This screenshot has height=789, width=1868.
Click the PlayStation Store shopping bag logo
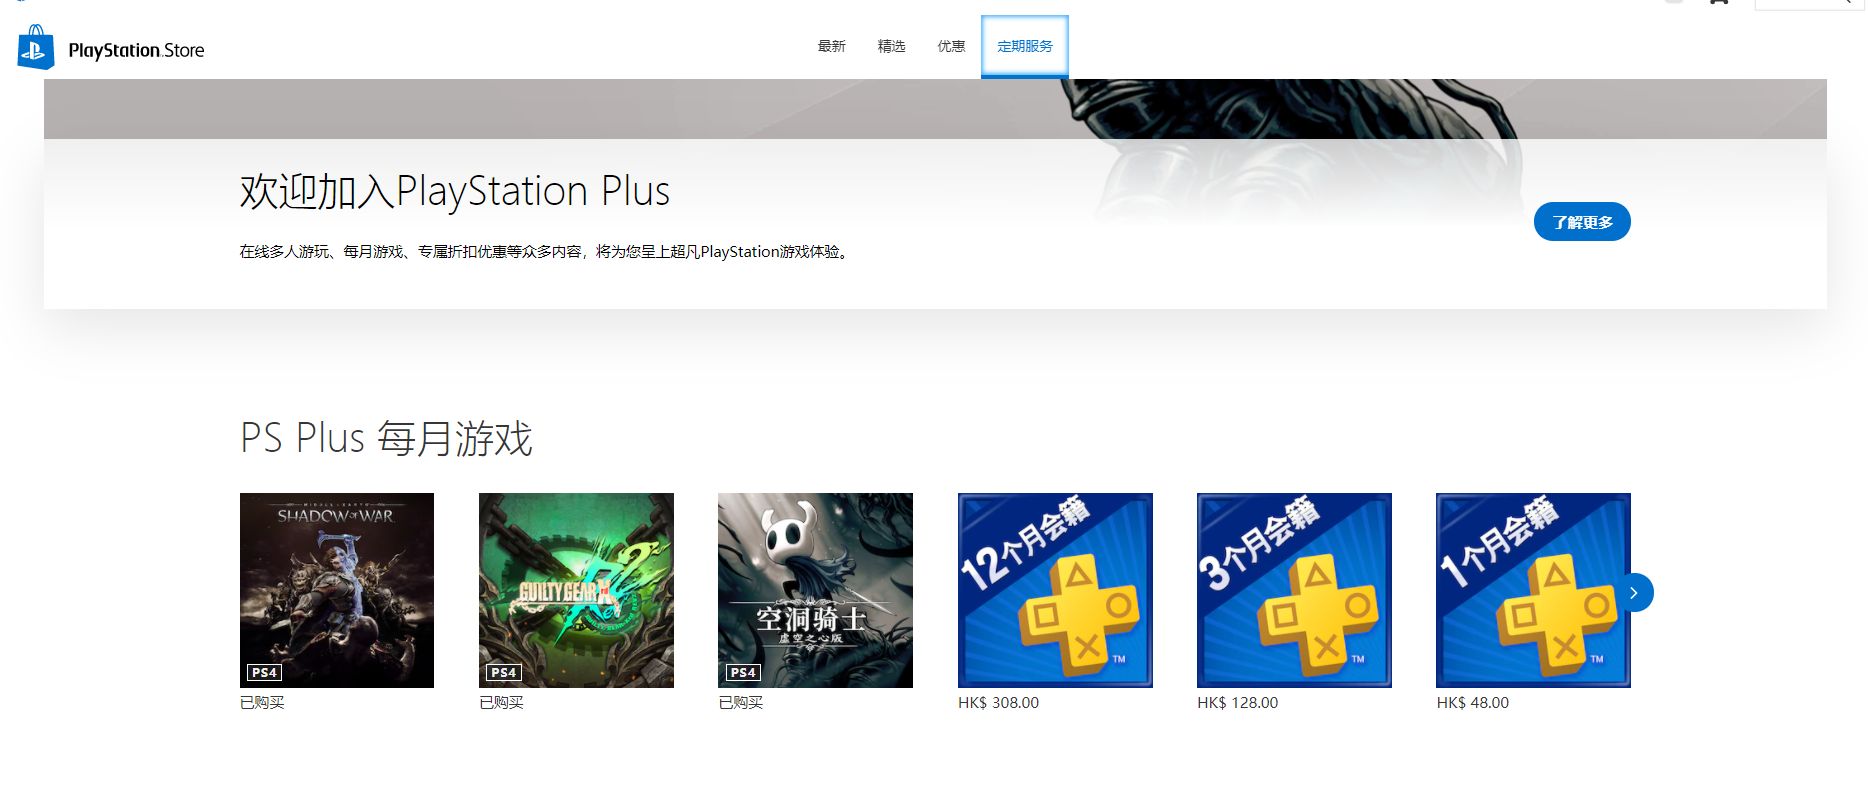coord(36,47)
